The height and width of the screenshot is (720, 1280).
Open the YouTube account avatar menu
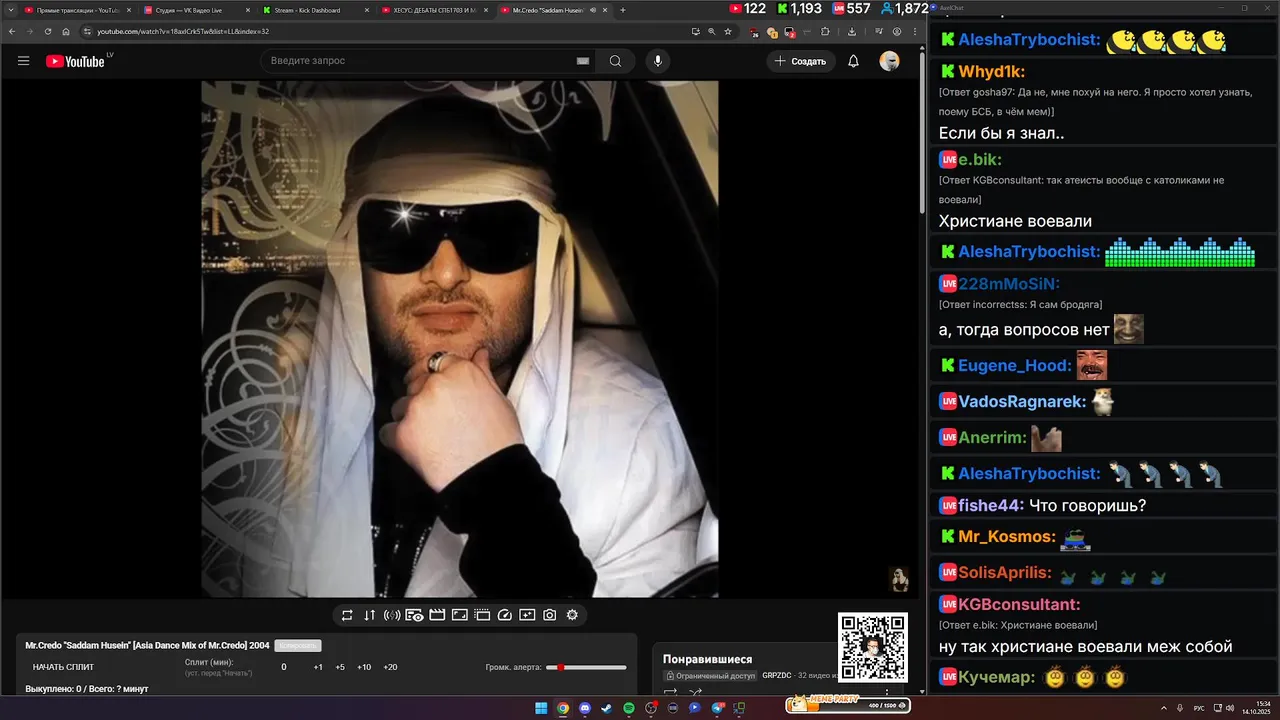[889, 61]
